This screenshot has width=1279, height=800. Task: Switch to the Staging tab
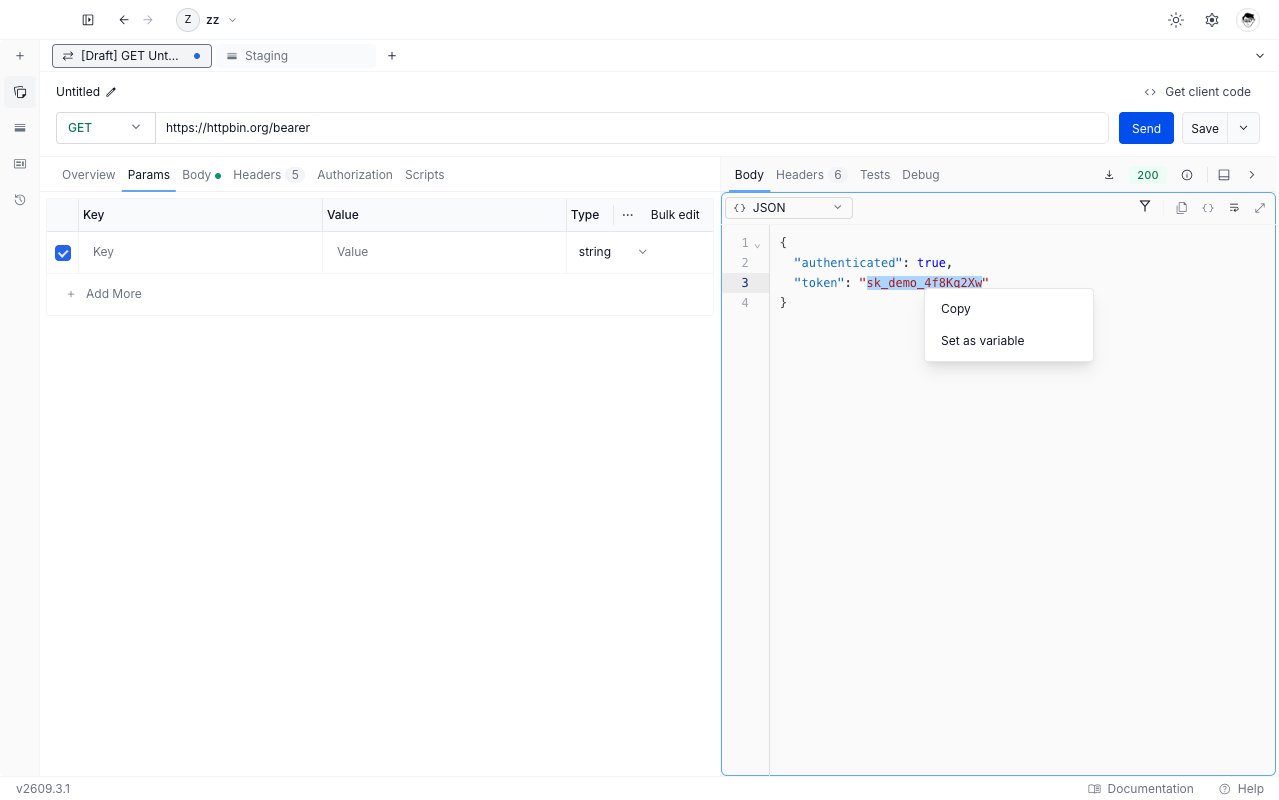point(296,56)
